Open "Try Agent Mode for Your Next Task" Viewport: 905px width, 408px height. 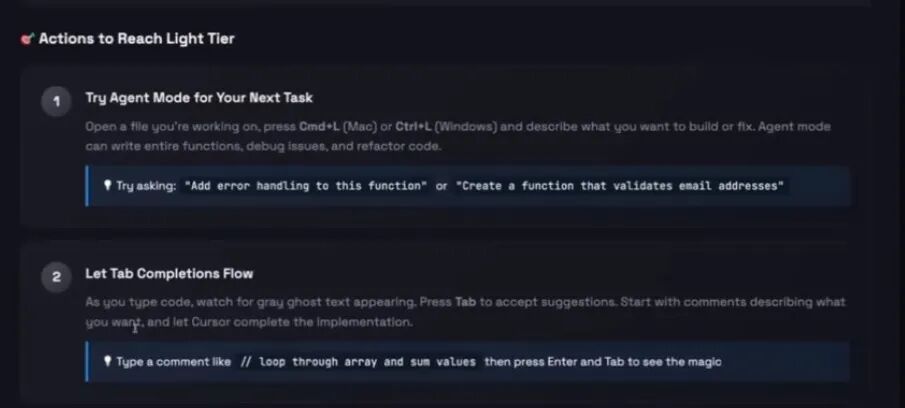(x=199, y=98)
